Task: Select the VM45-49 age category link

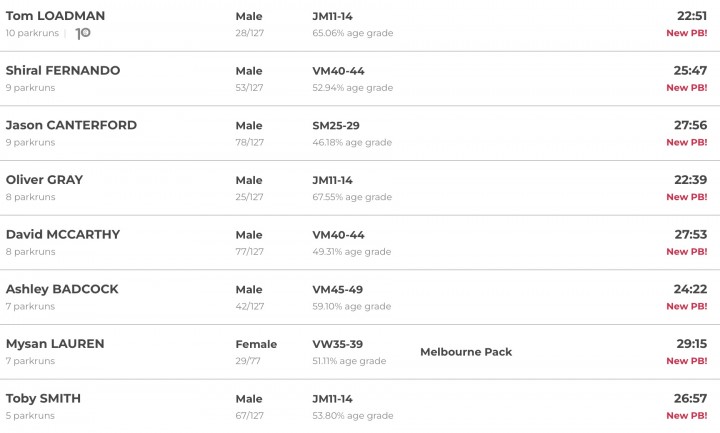Action: click(x=339, y=289)
